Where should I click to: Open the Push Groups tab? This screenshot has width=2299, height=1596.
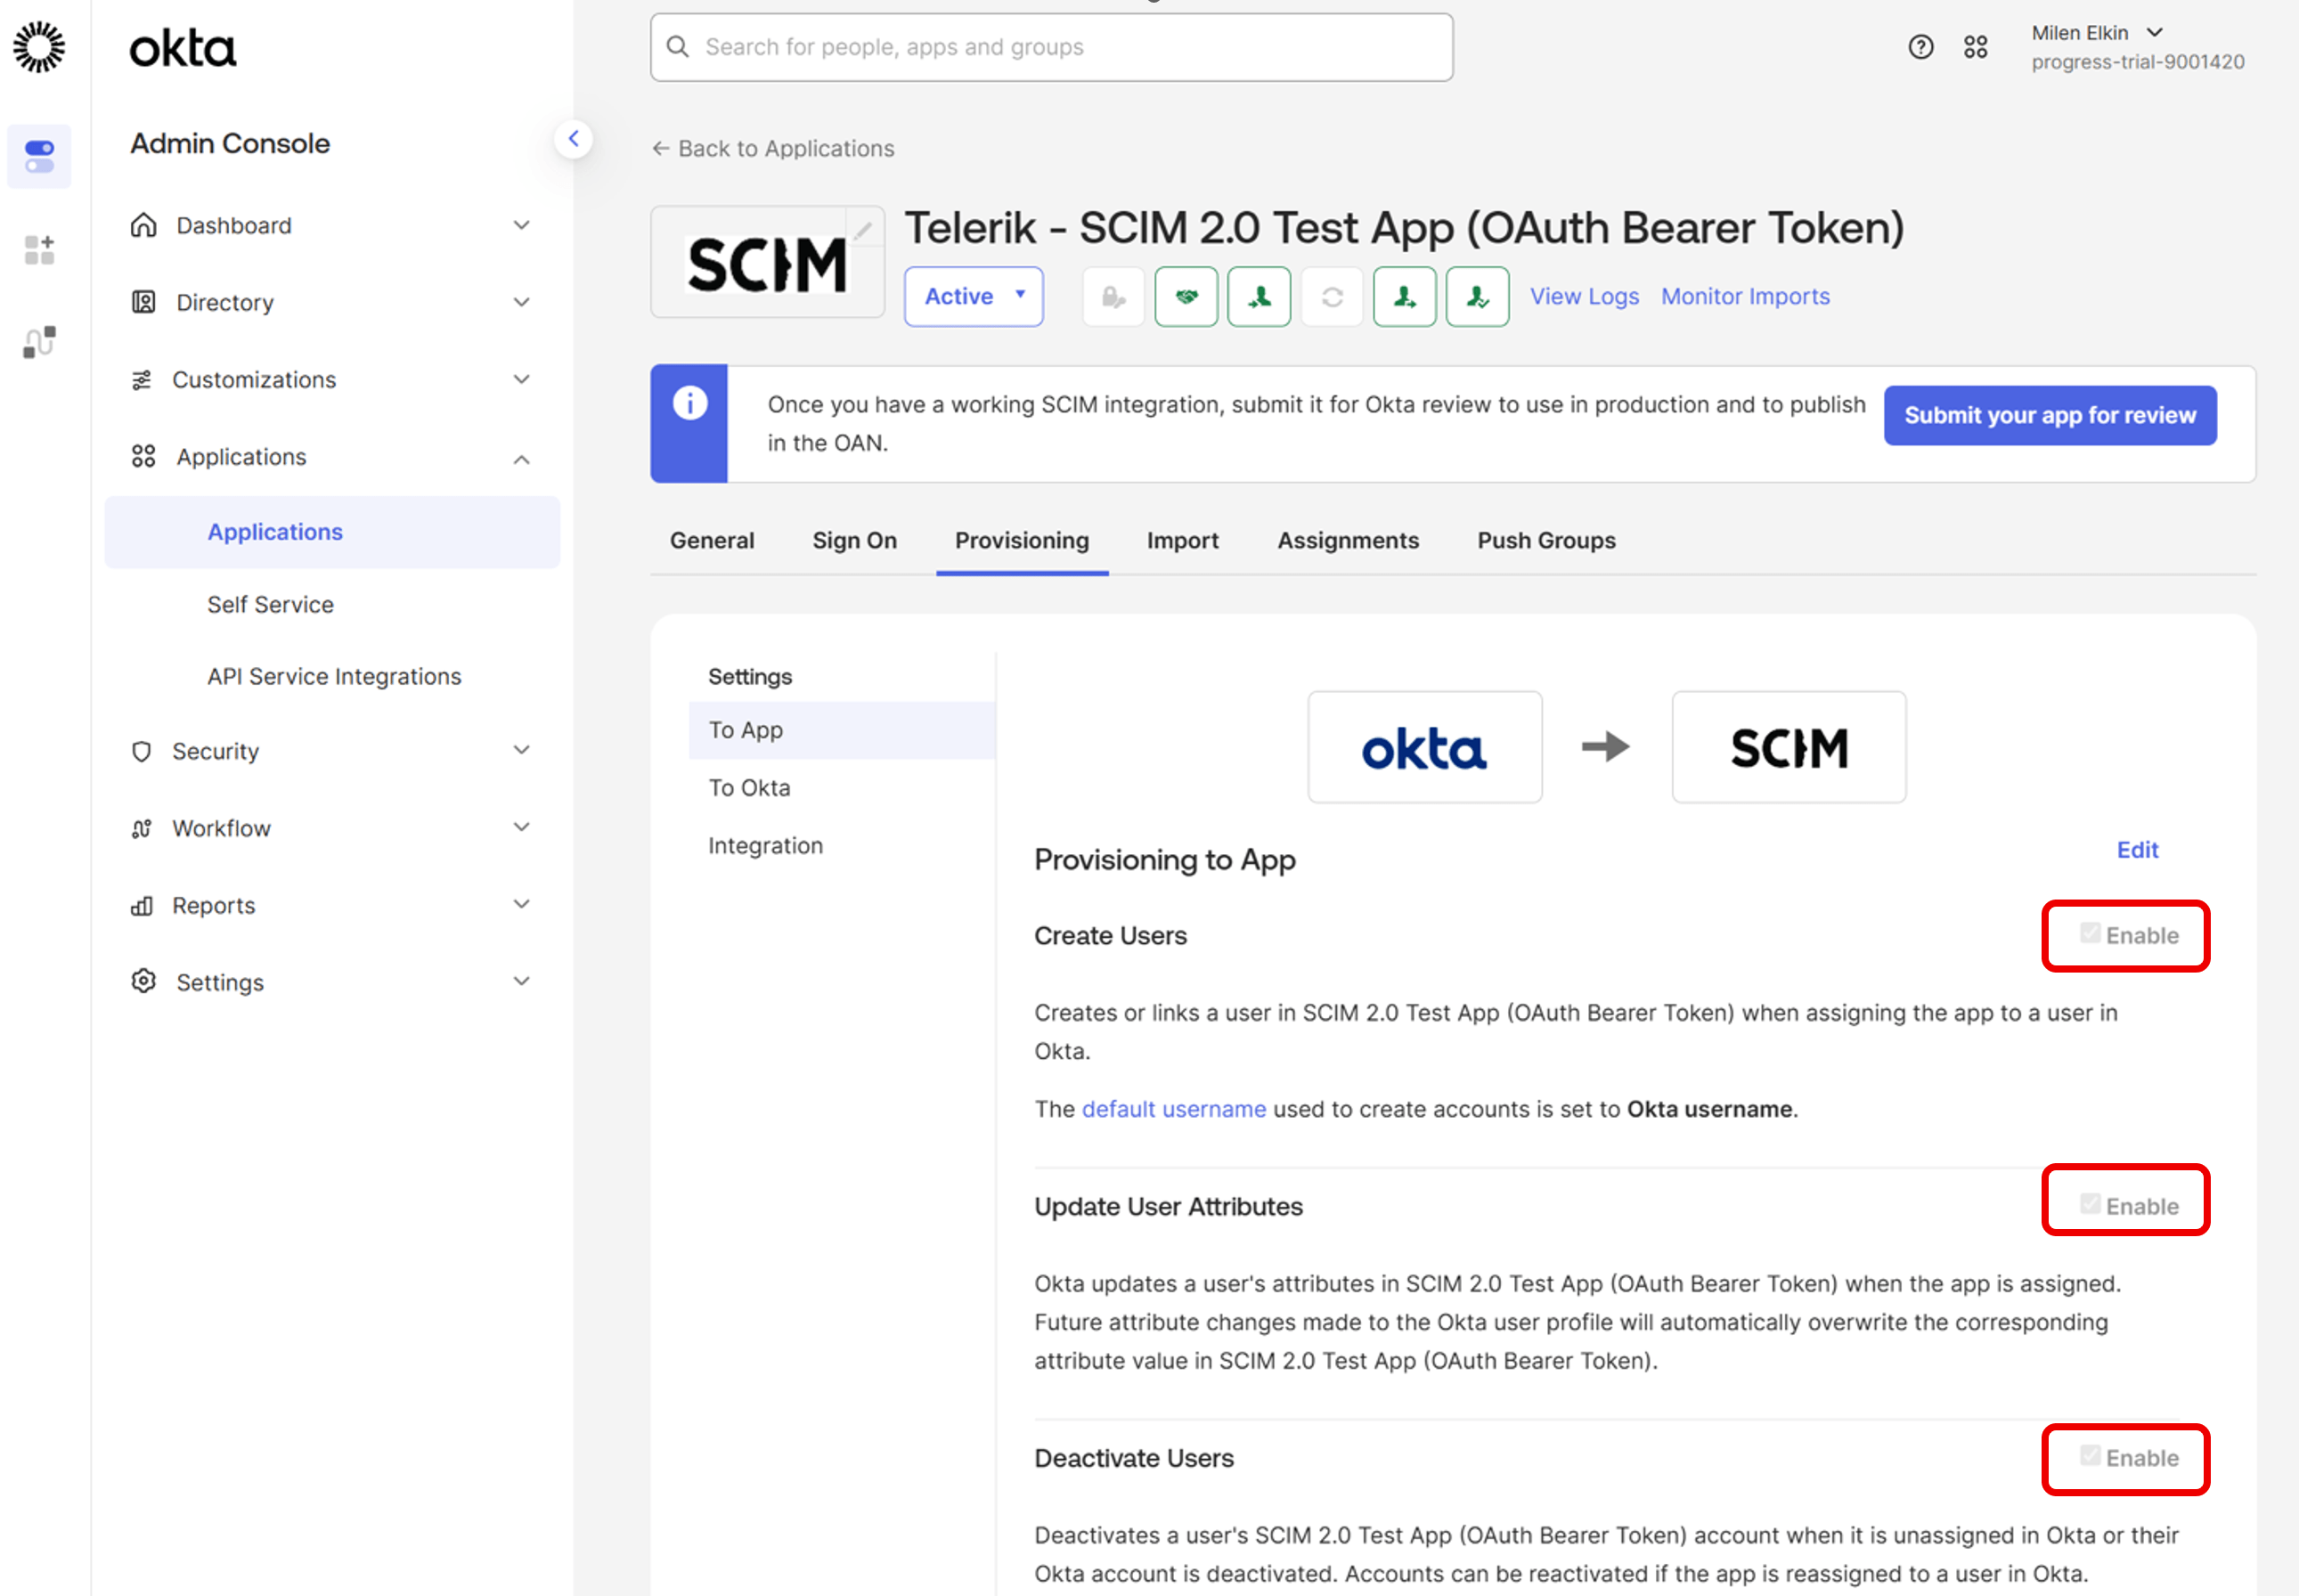coord(1547,541)
